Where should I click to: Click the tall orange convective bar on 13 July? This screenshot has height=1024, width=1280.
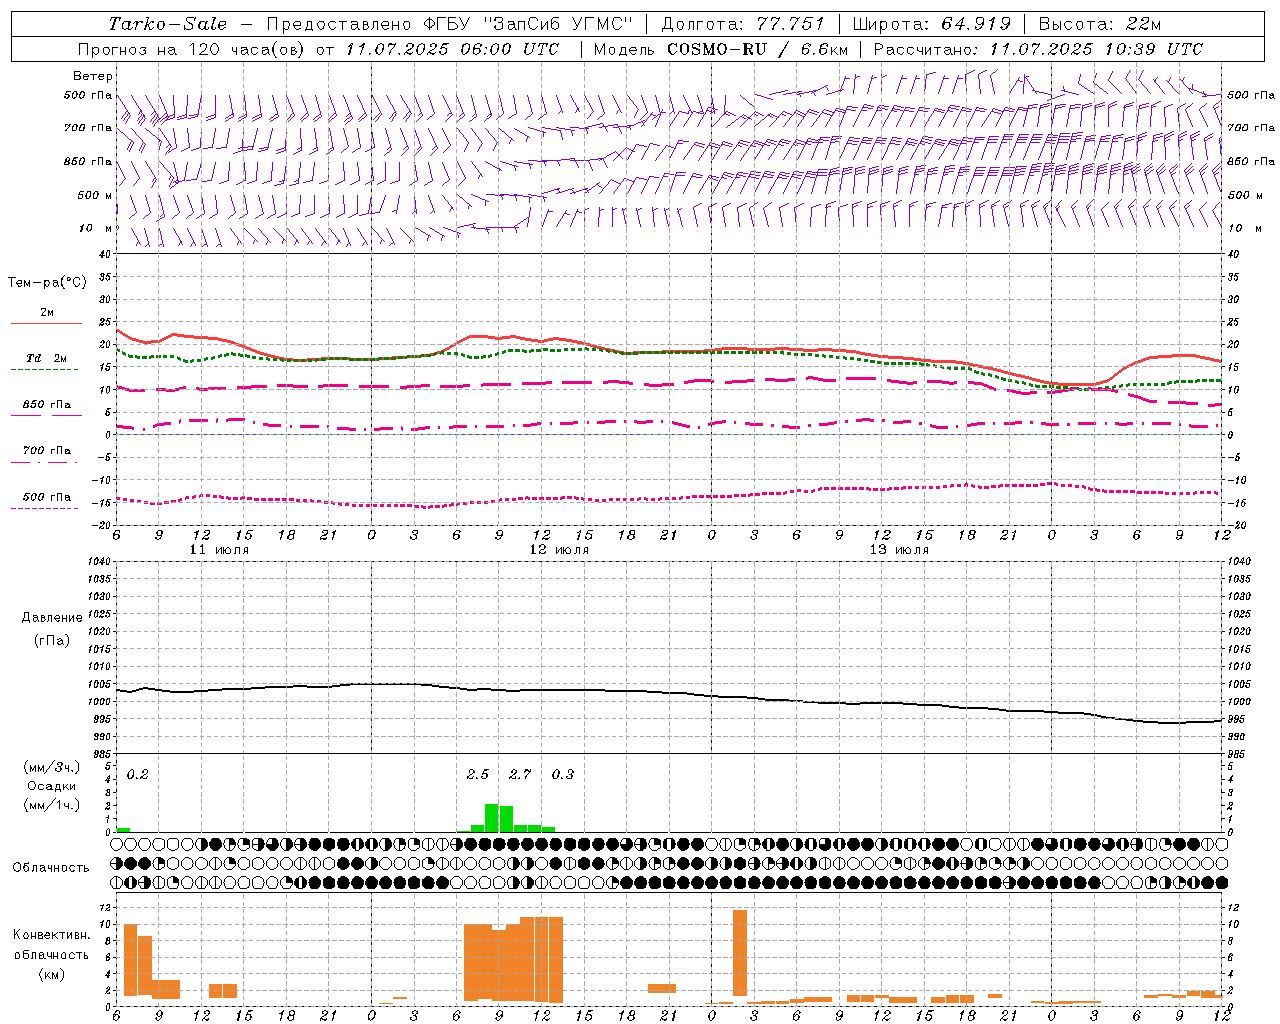click(x=740, y=953)
